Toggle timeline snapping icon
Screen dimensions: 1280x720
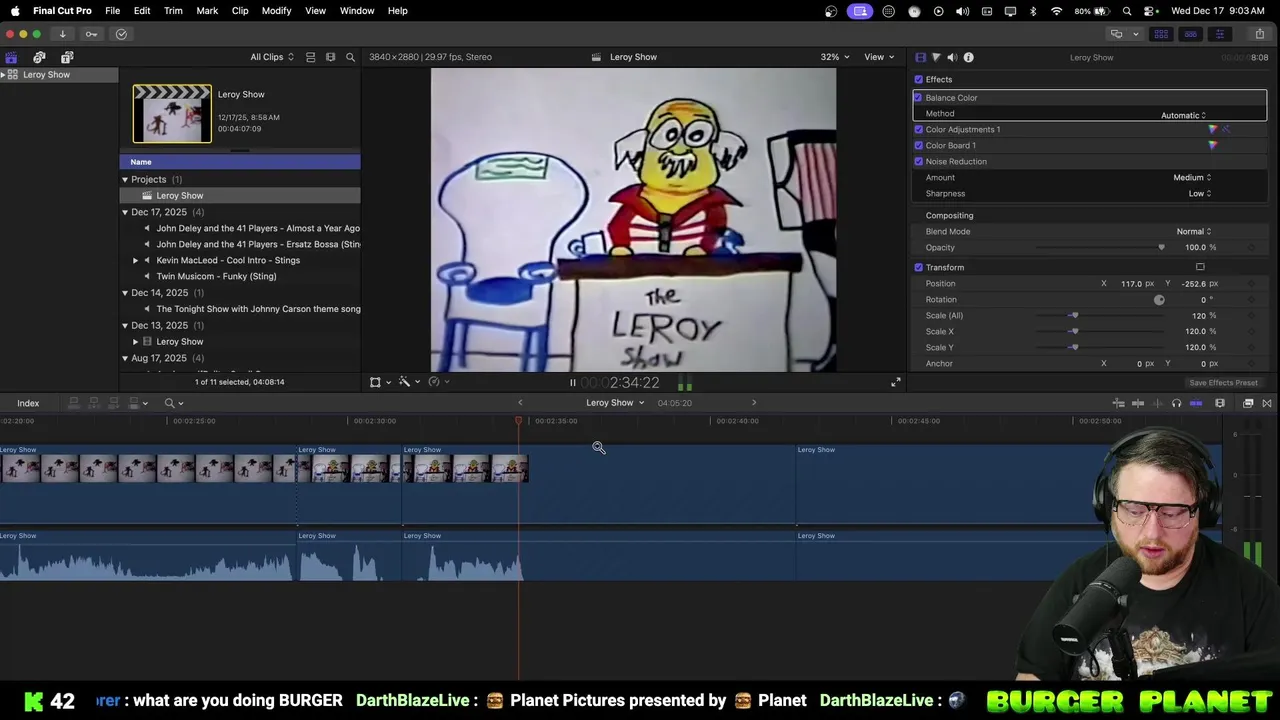1196,403
